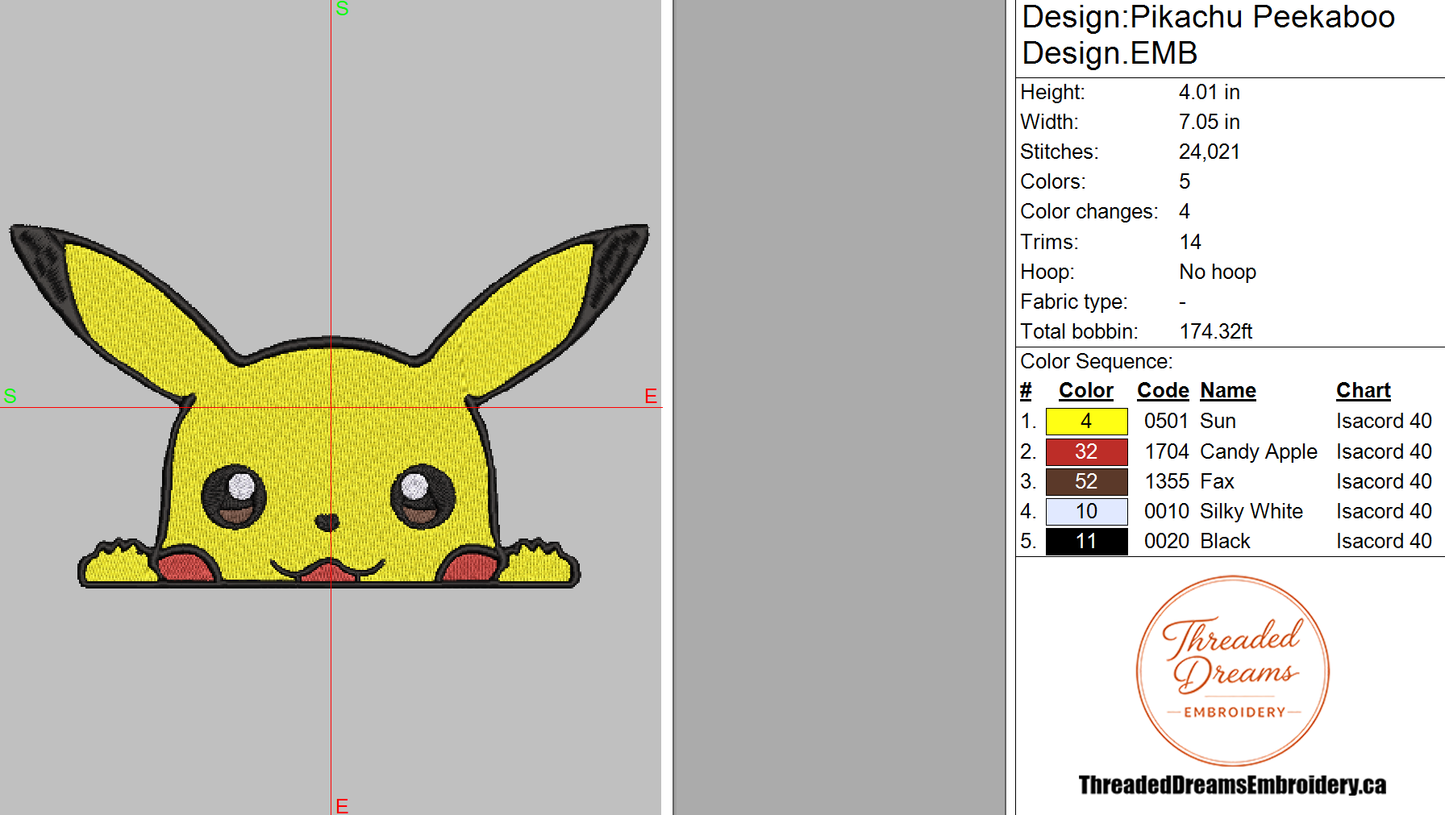
Task: Click the thread code 1355
Action: click(x=1165, y=481)
